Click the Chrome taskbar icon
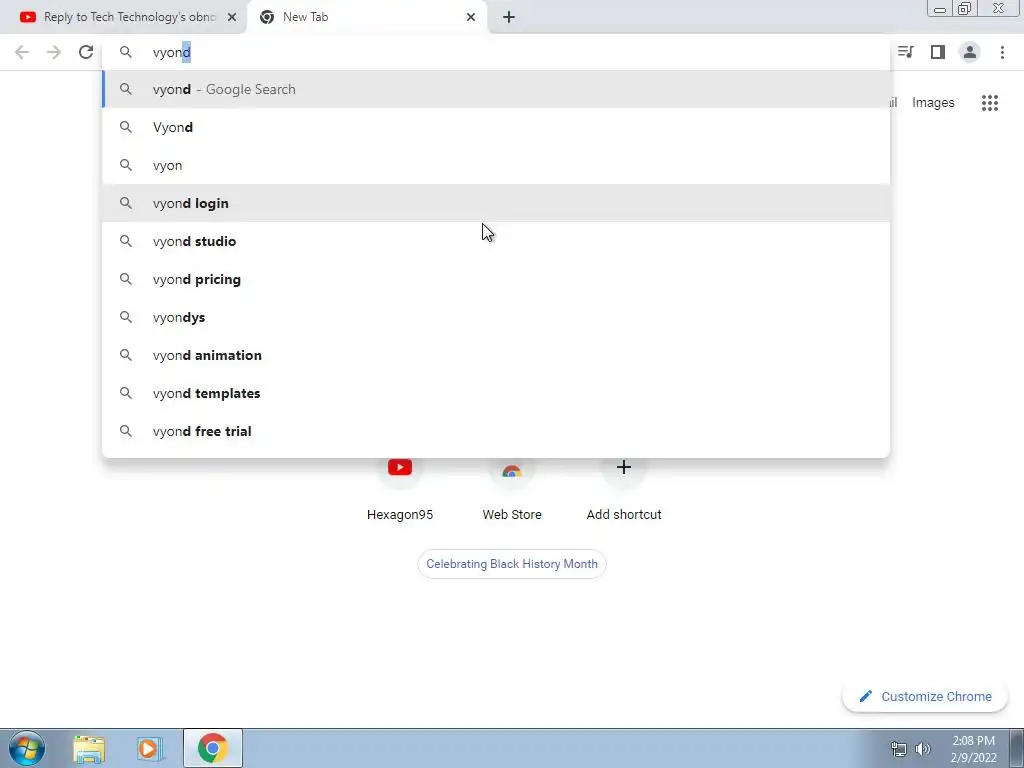1024x768 pixels. (x=213, y=748)
